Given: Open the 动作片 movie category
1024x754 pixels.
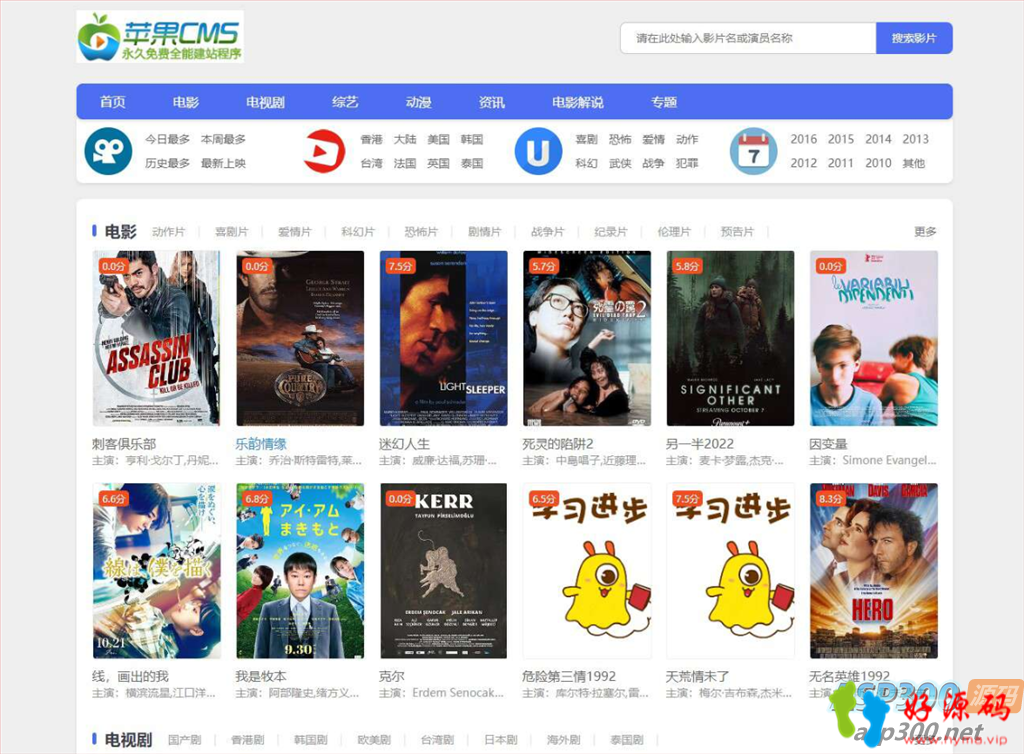Looking at the screenshot, I should pyautogui.click(x=168, y=232).
